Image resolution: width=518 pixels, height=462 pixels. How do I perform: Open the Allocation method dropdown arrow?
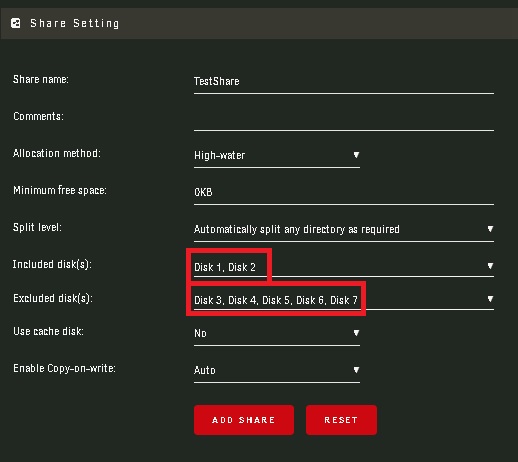(356, 155)
